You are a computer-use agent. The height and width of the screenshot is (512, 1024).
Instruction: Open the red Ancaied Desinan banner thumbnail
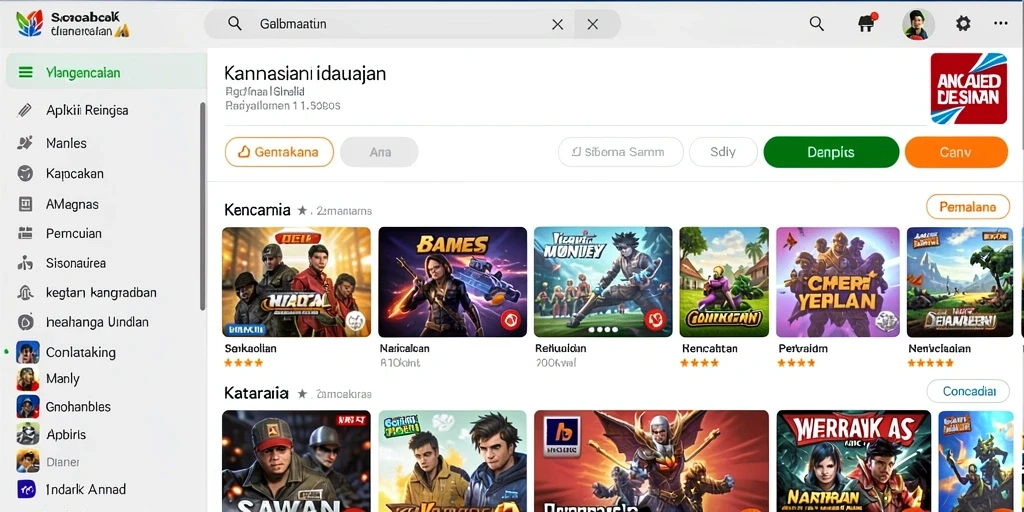tap(968, 89)
